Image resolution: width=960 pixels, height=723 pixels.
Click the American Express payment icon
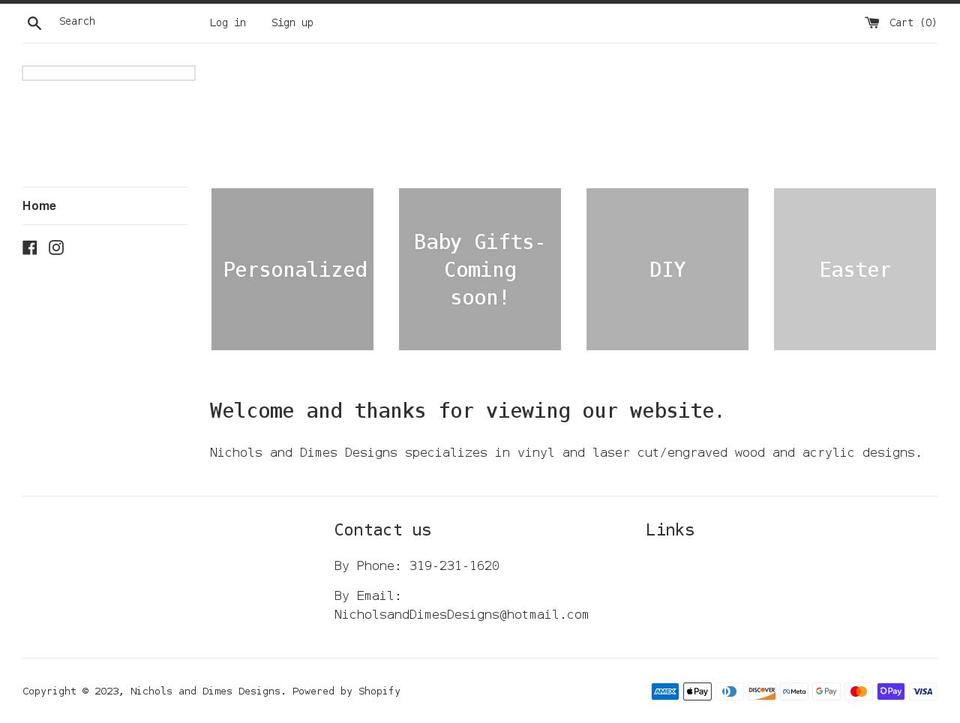(665, 691)
